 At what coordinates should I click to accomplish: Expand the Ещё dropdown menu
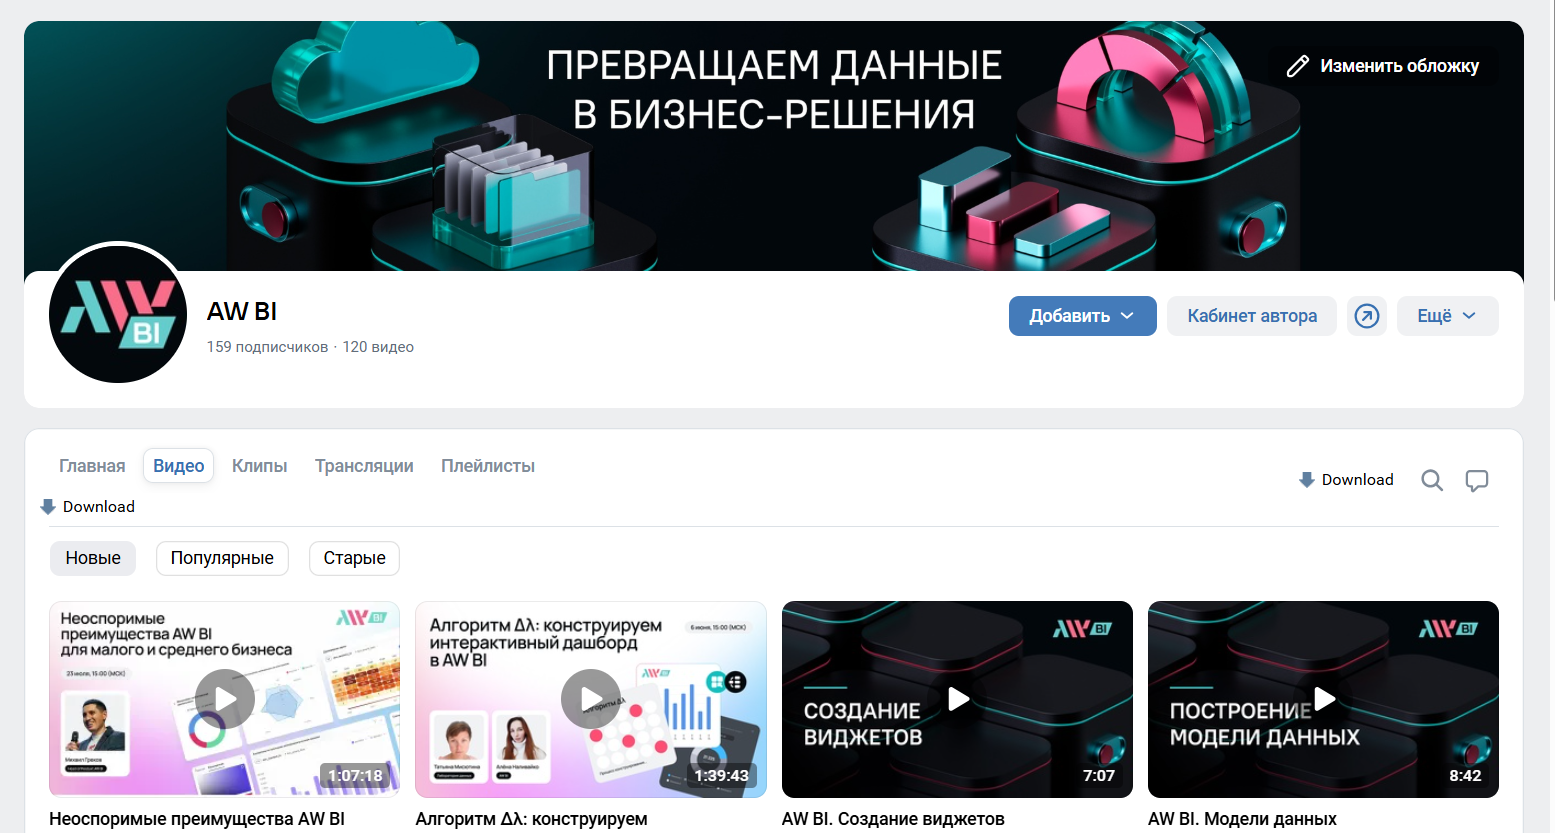(x=1447, y=316)
